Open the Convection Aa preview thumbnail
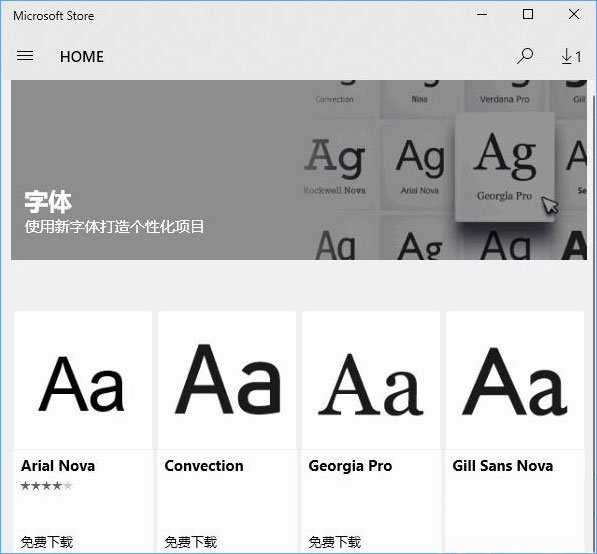Image resolution: width=597 pixels, height=554 pixels. coord(227,380)
